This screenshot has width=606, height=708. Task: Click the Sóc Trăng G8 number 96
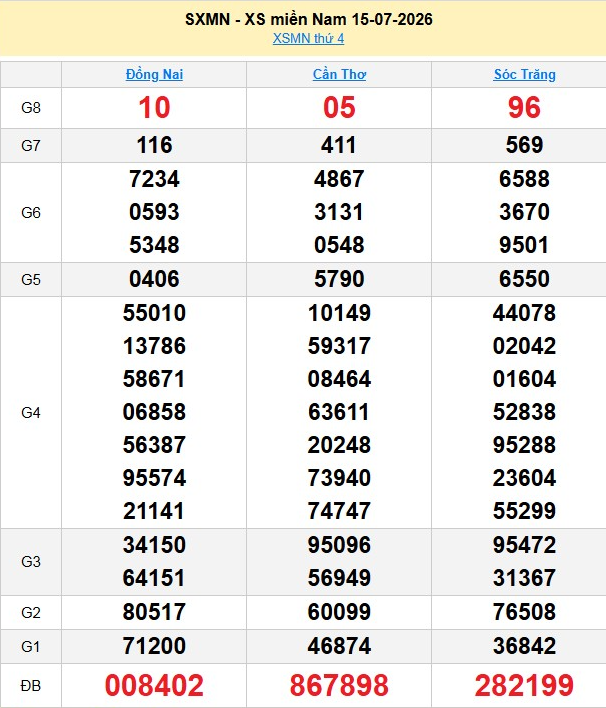point(524,108)
